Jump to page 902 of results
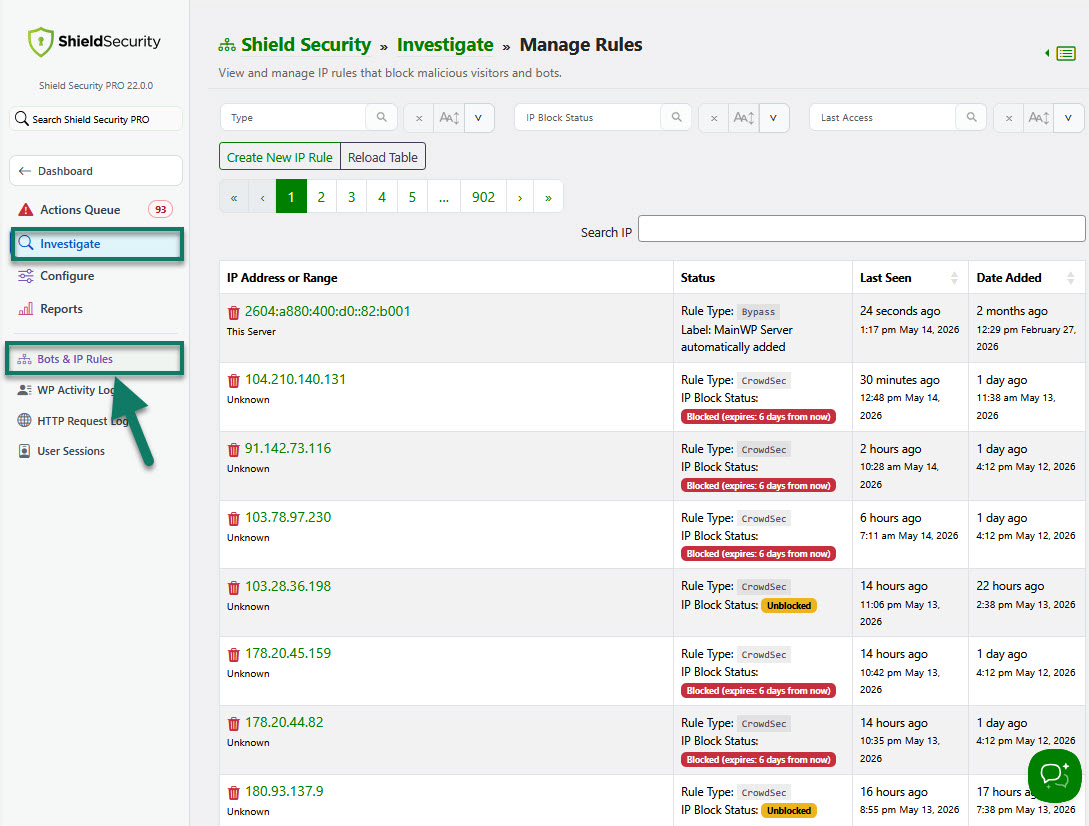 pyautogui.click(x=483, y=197)
